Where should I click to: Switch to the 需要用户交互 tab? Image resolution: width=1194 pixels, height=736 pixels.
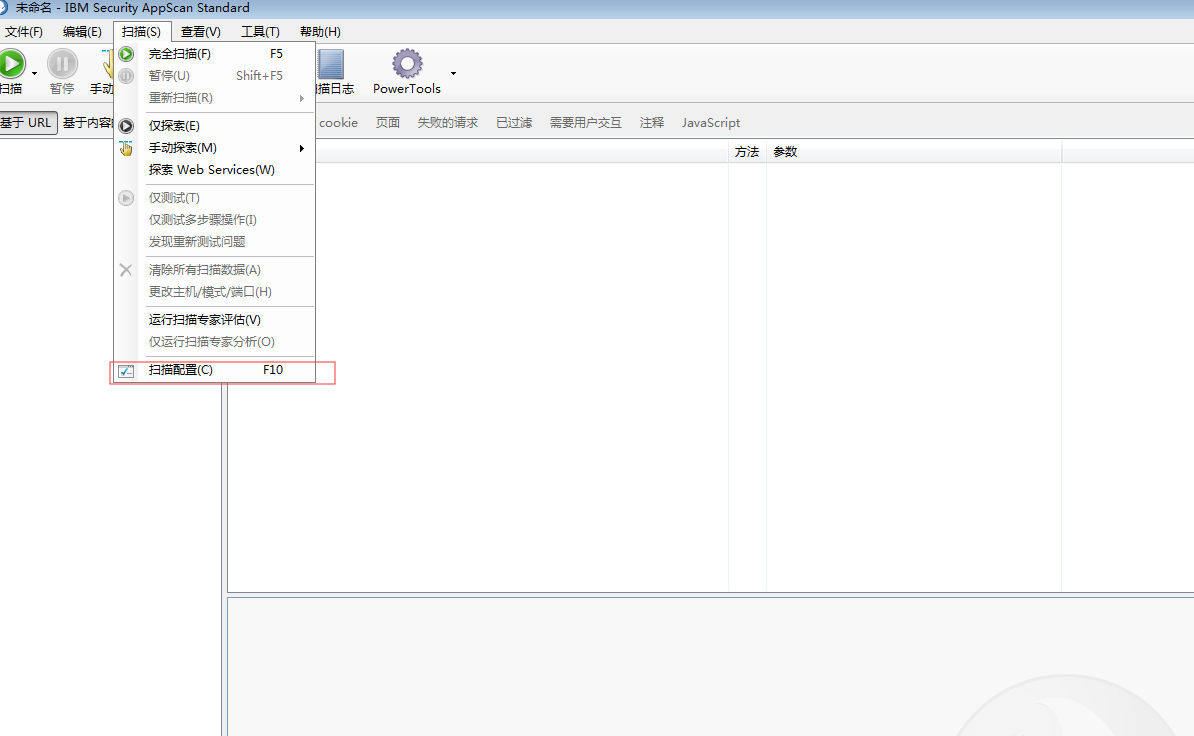[586, 123]
